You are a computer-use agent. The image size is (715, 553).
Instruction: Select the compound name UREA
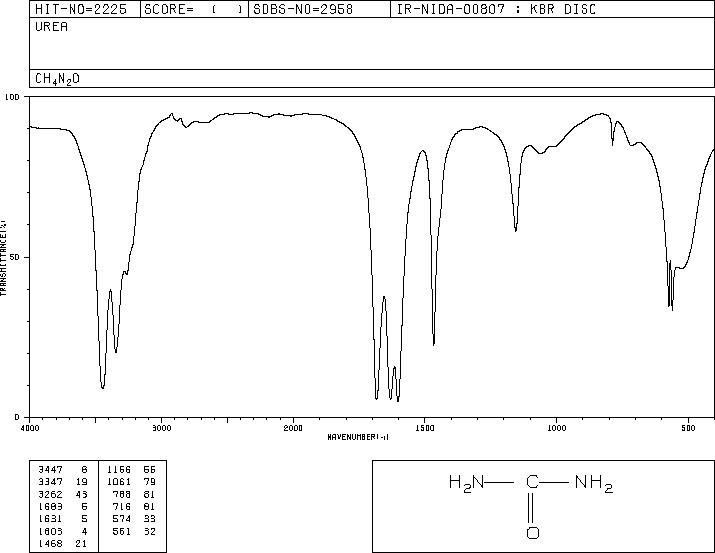click(x=52, y=27)
